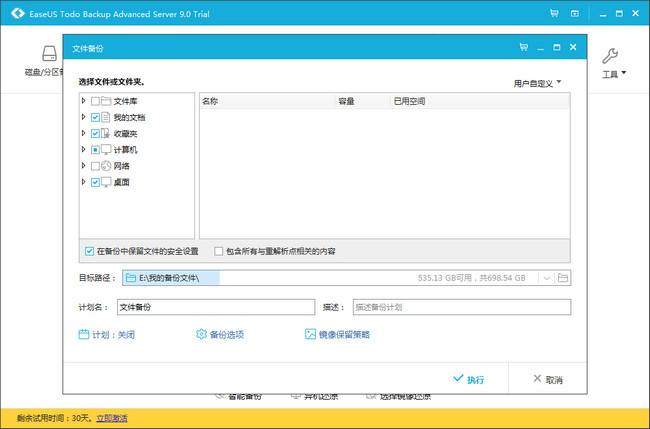Maximize the 文件备份 dialog
The height and width of the screenshot is (429, 650).
pos(557,47)
